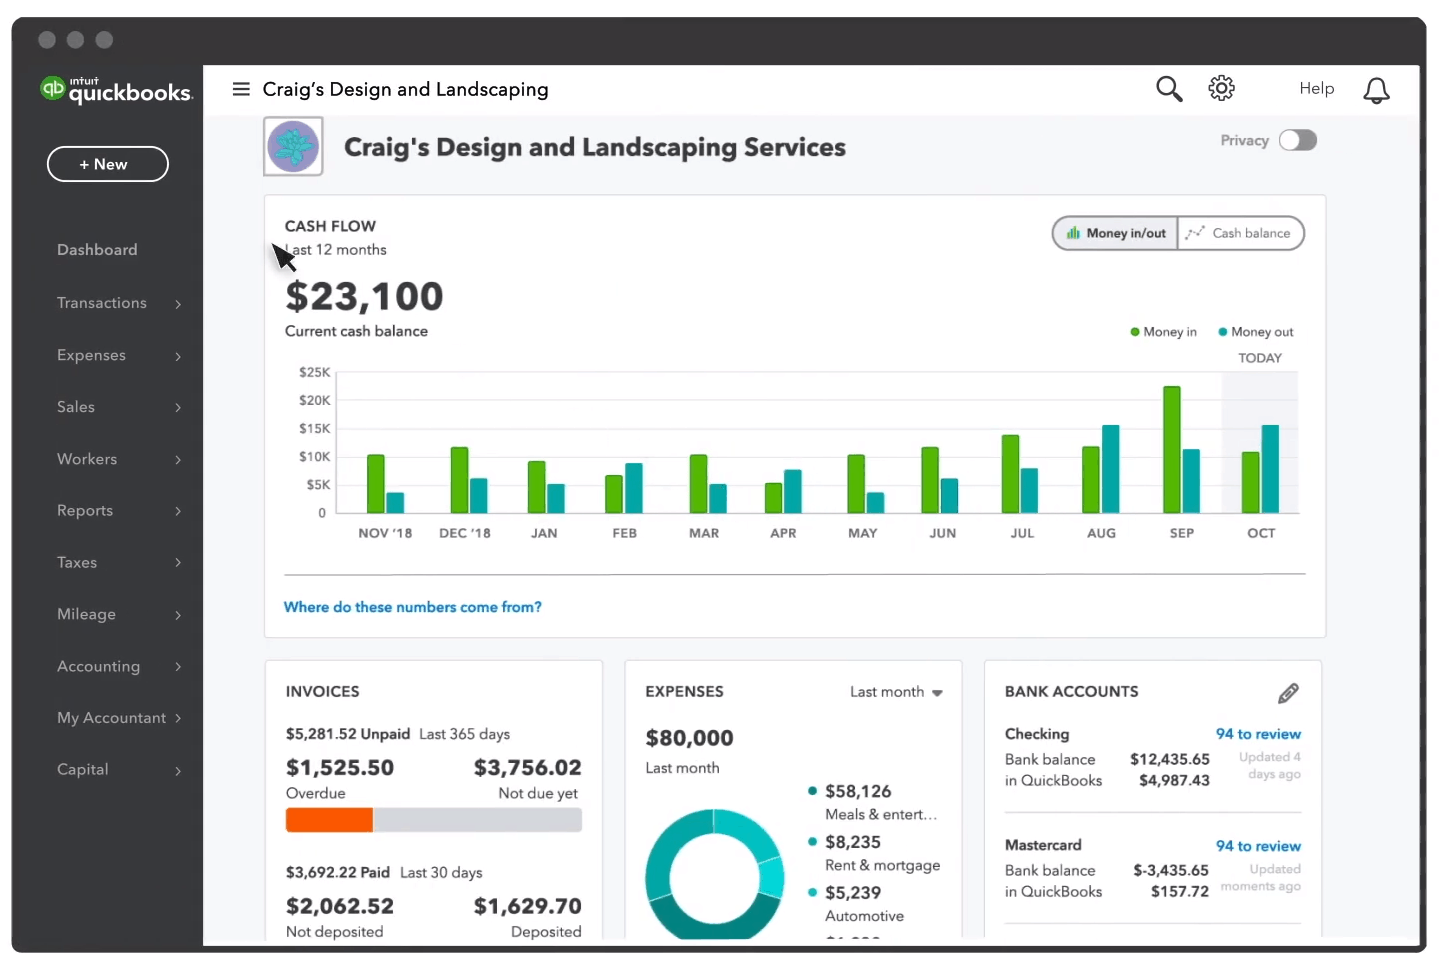The image size is (1446, 968).
Task: Click the company logo thumbnail
Action: [x=293, y=146]
